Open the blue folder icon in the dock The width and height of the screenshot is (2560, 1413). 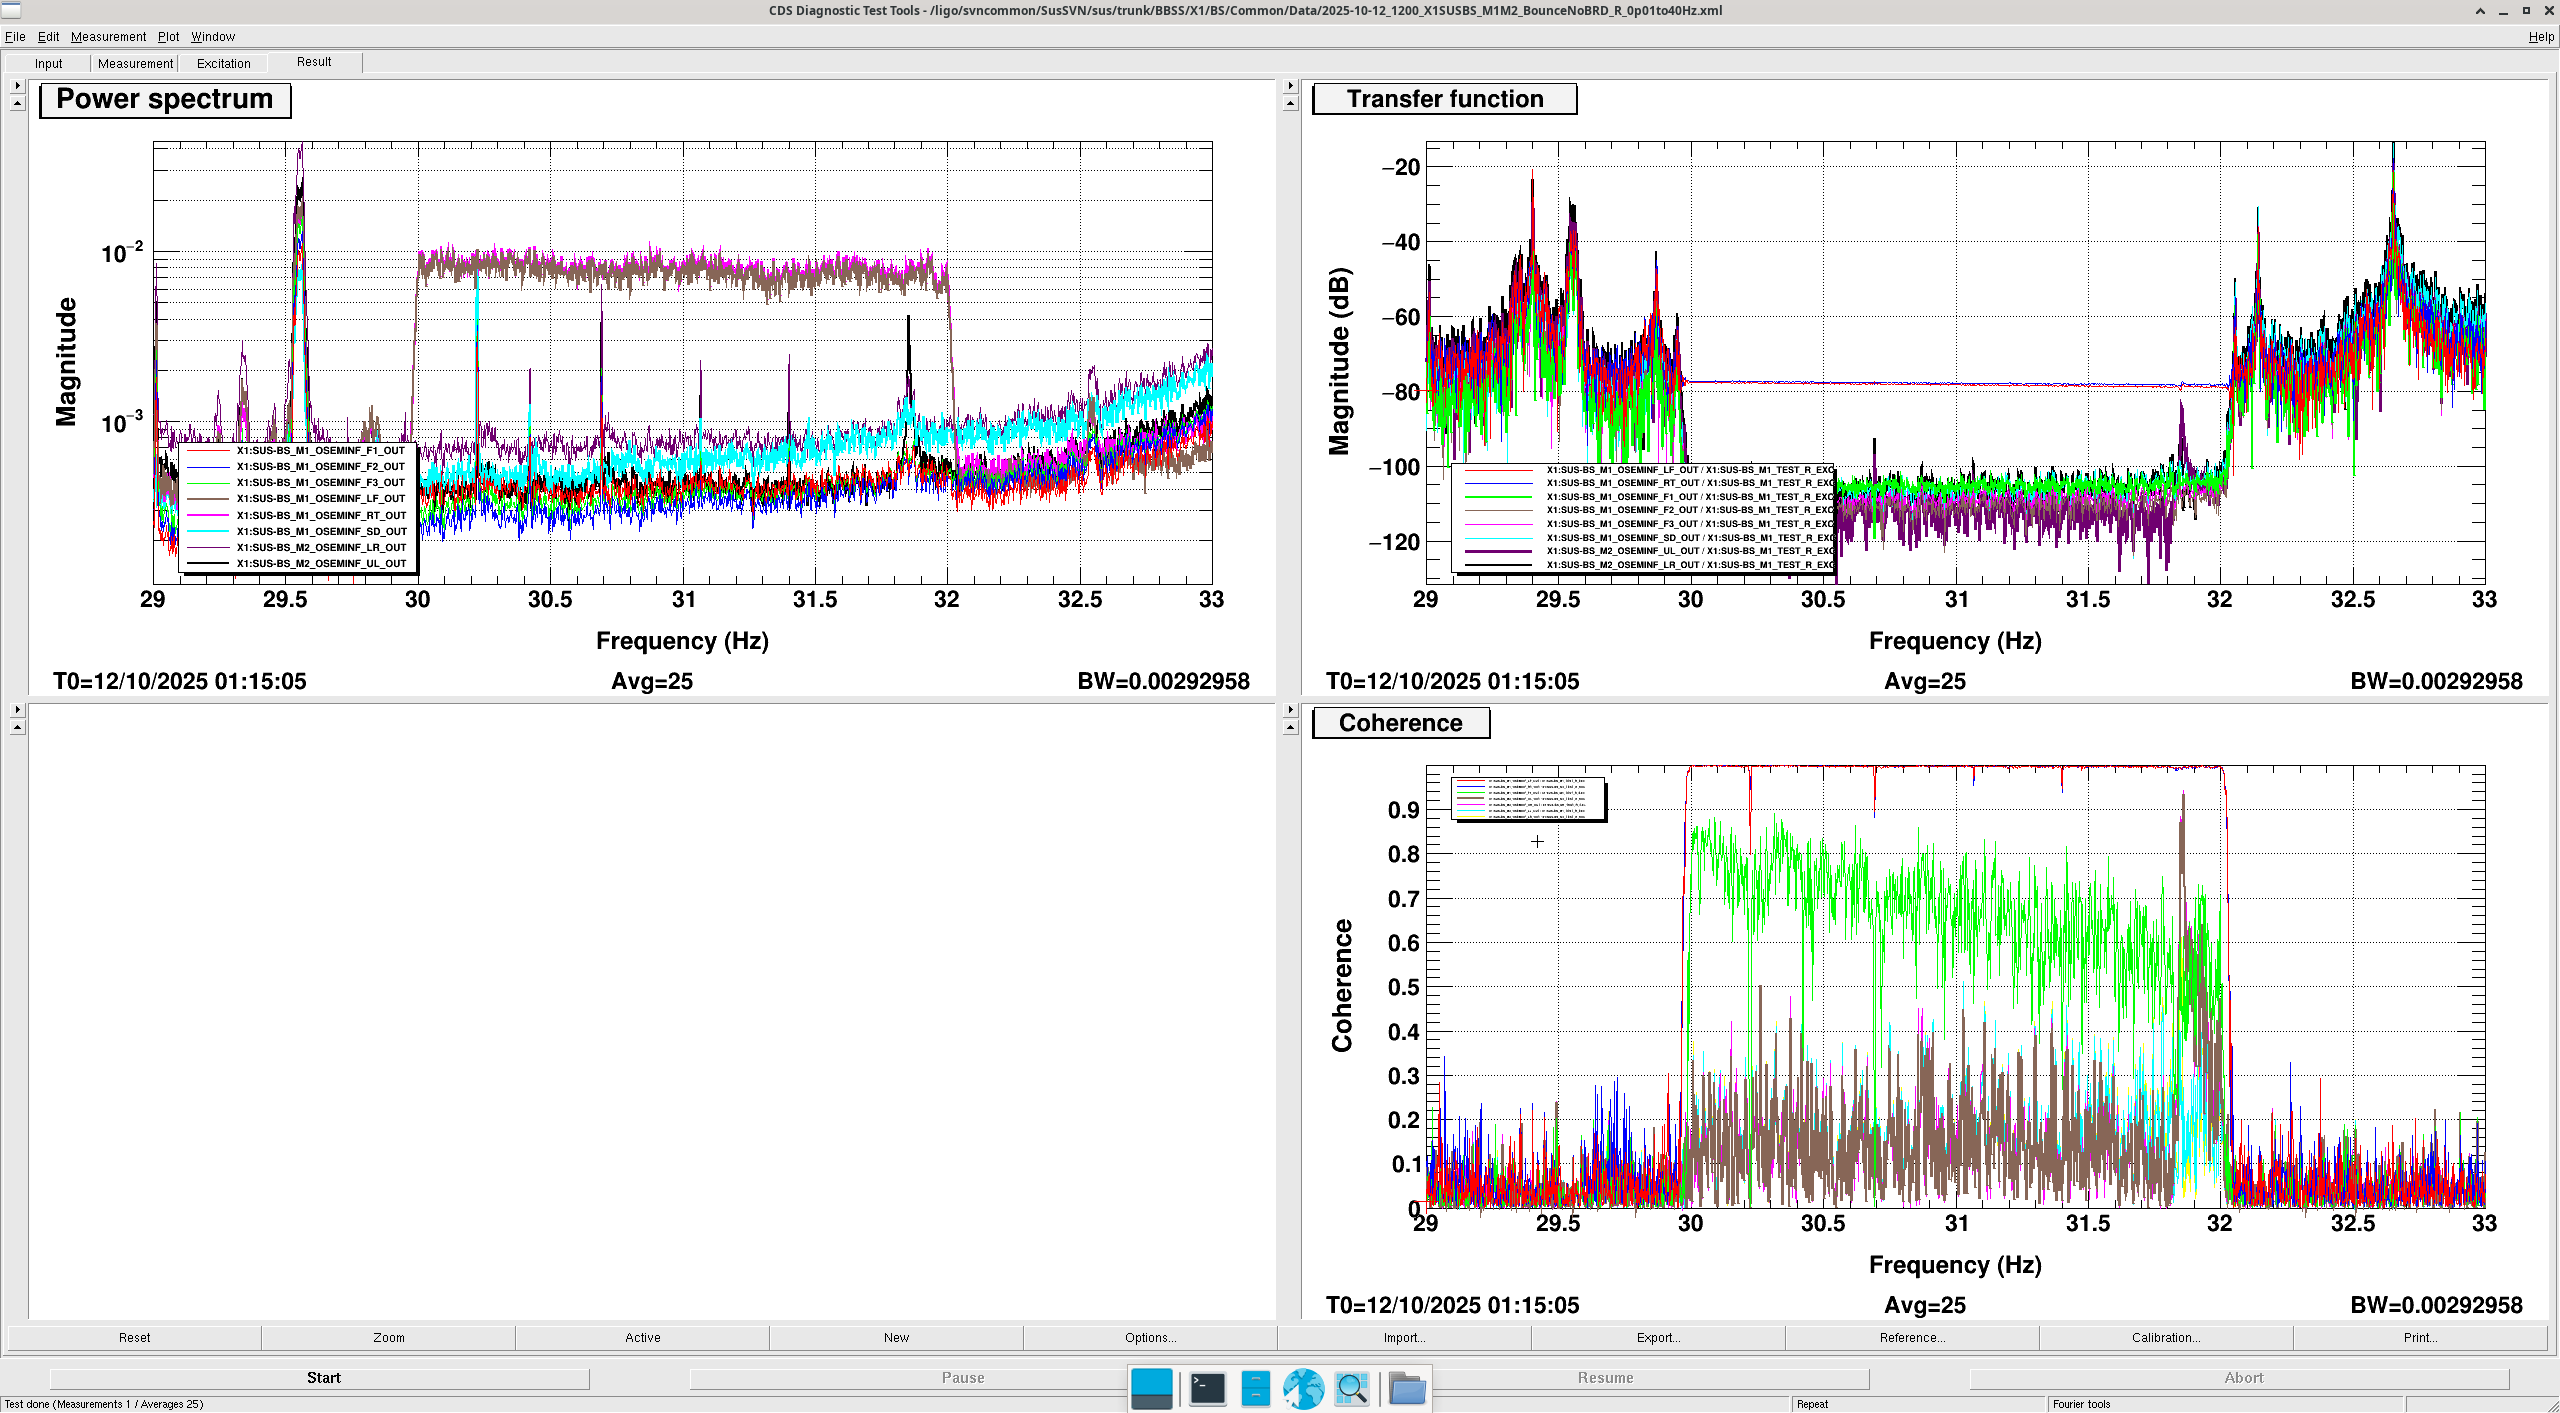tap(1407, 1388)
